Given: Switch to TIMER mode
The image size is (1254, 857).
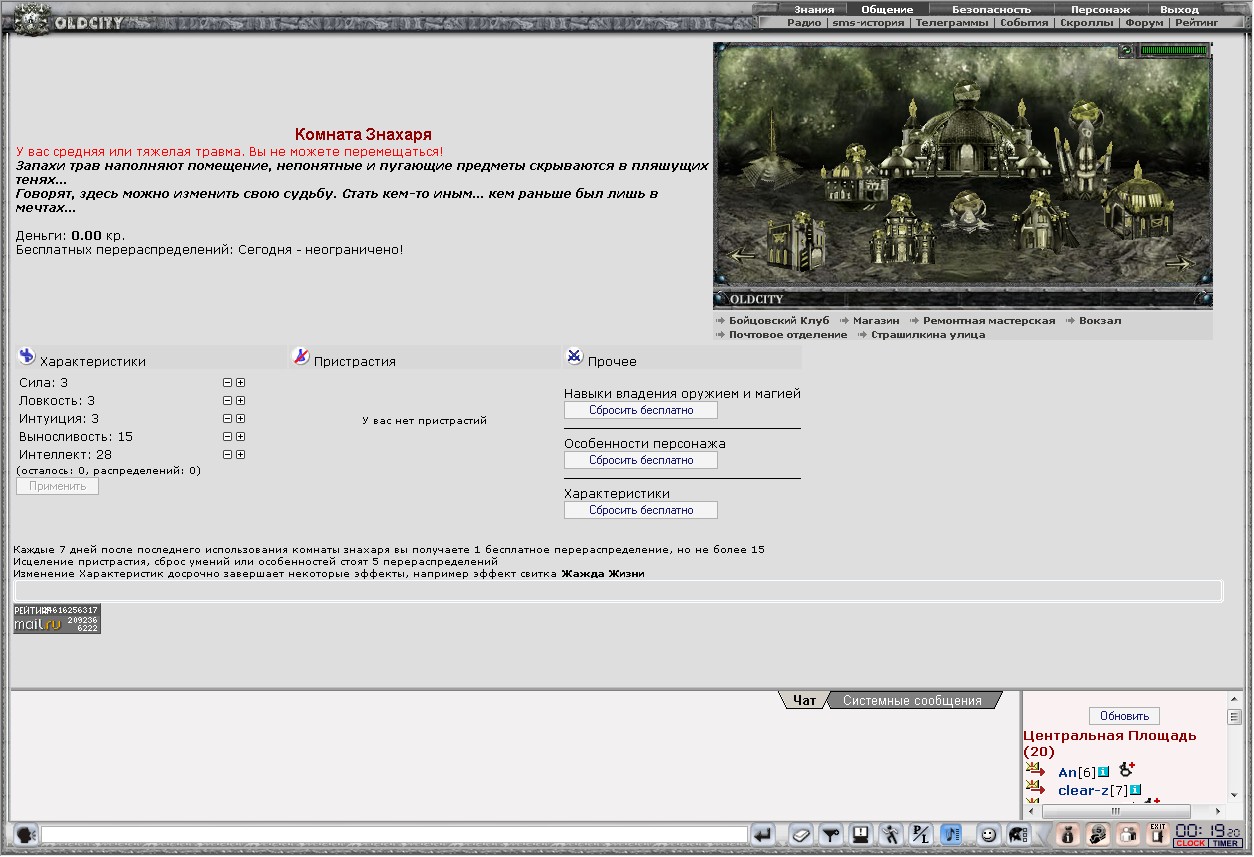Looking at the screenshot, I should click(1225, 843).
